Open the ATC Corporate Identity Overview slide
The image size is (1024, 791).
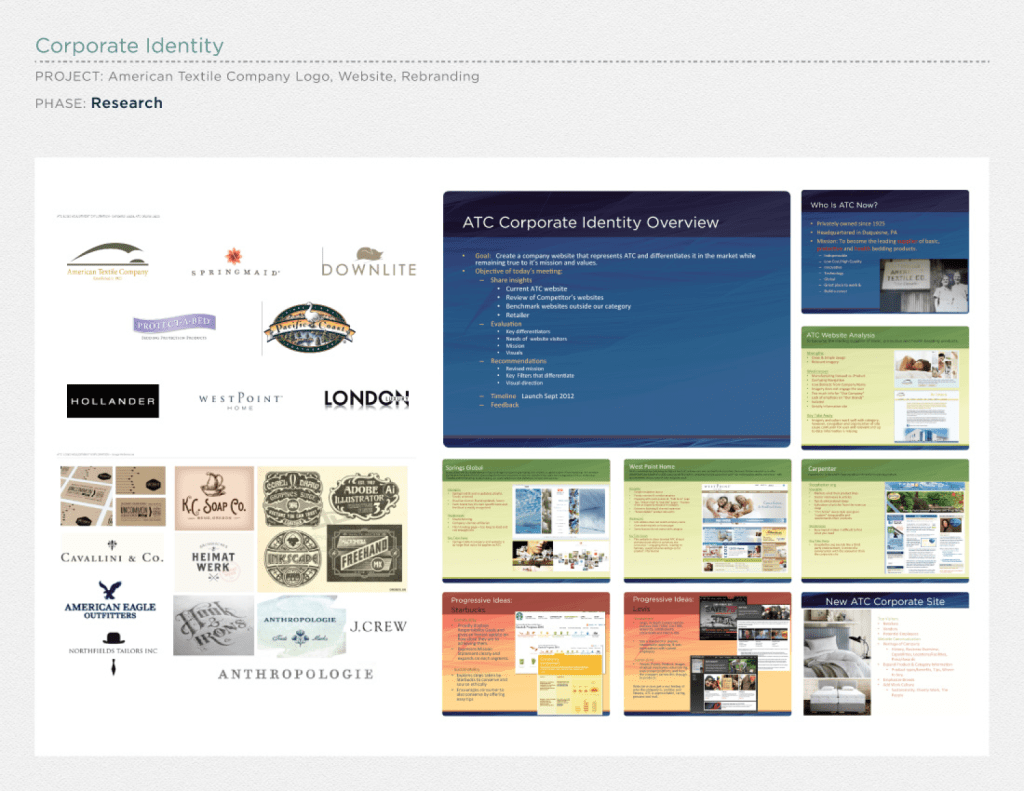click(x=616, y=318)
